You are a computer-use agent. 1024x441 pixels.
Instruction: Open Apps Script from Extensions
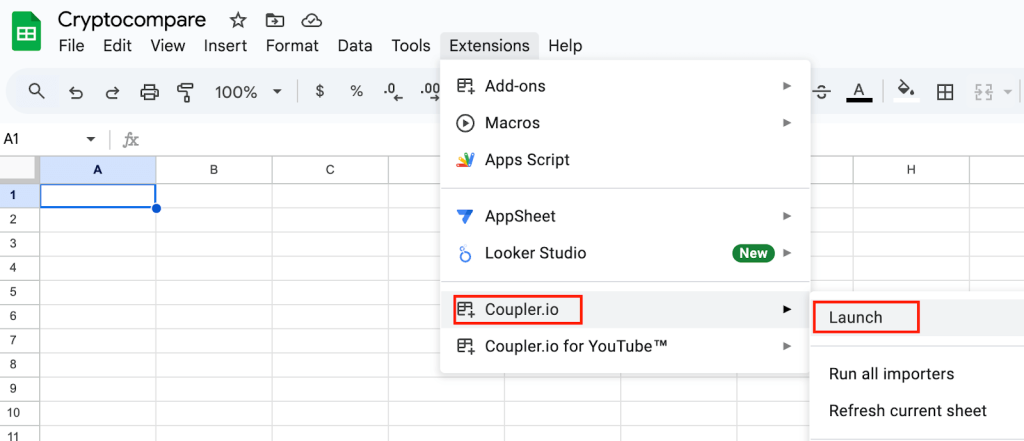click(x=625, y=159)
